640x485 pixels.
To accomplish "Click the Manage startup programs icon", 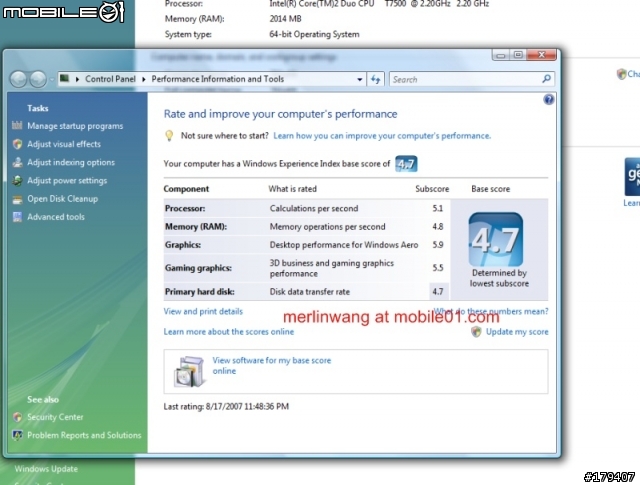I will click(17, 125).
